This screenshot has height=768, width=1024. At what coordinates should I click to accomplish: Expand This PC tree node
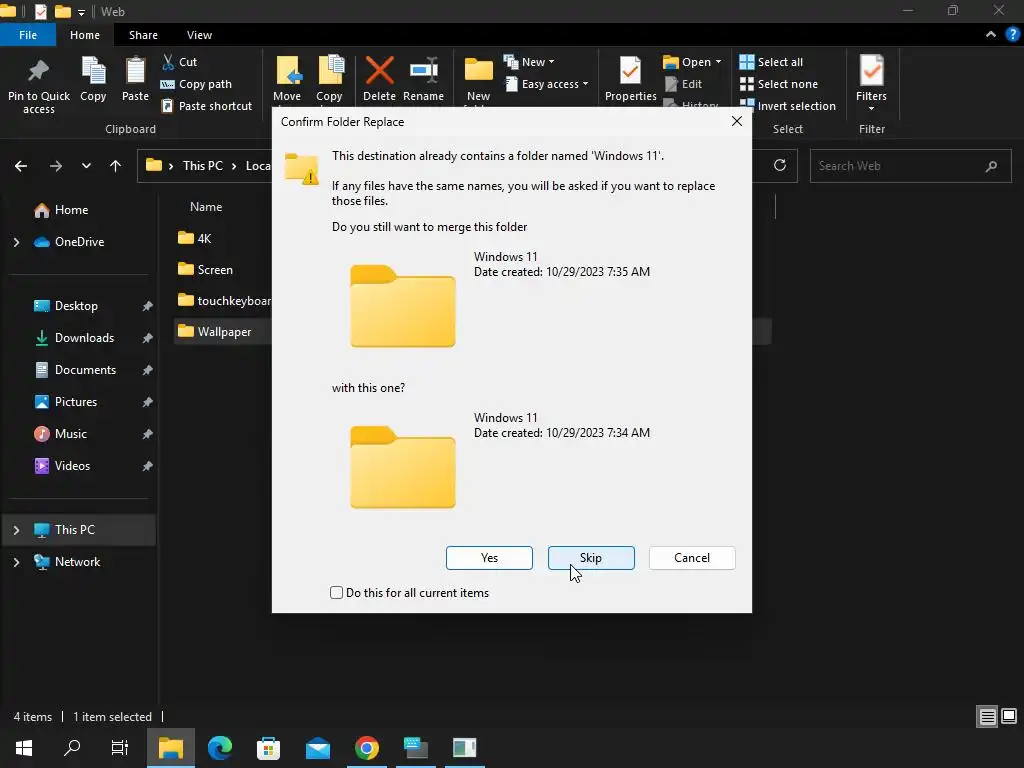coord(16,530)
